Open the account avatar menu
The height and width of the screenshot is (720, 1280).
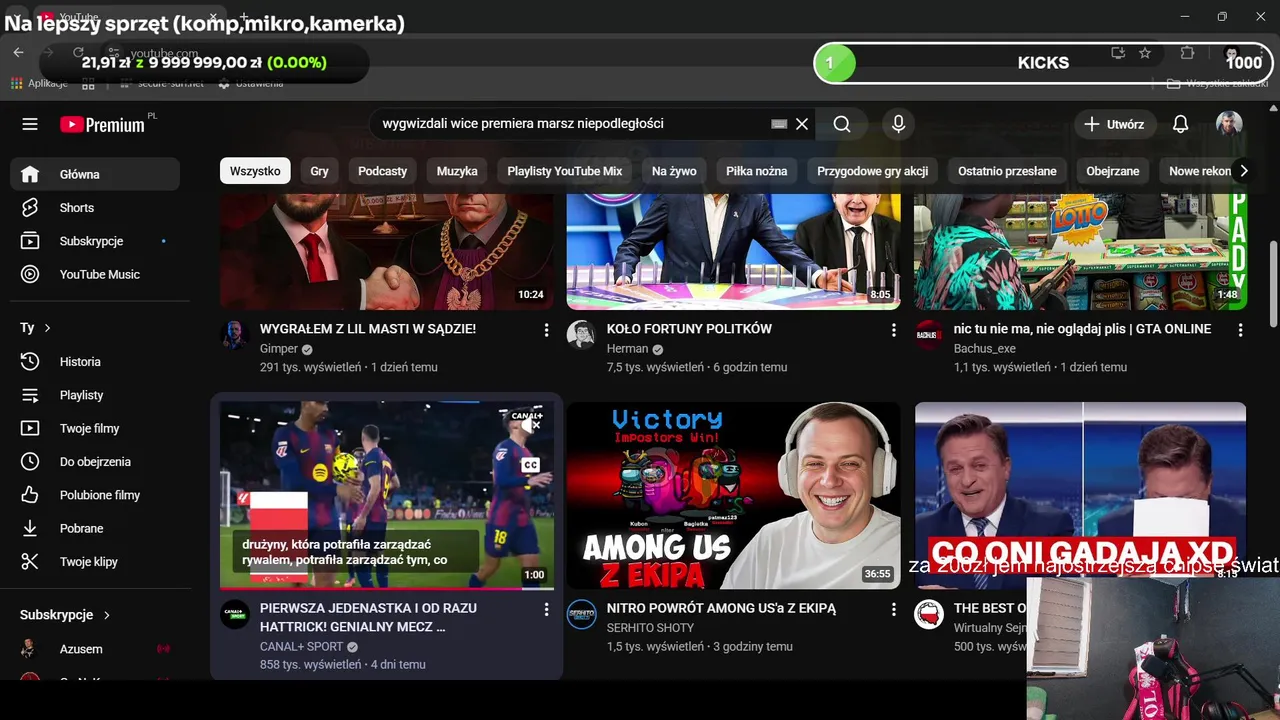[x=1229, y=124]
